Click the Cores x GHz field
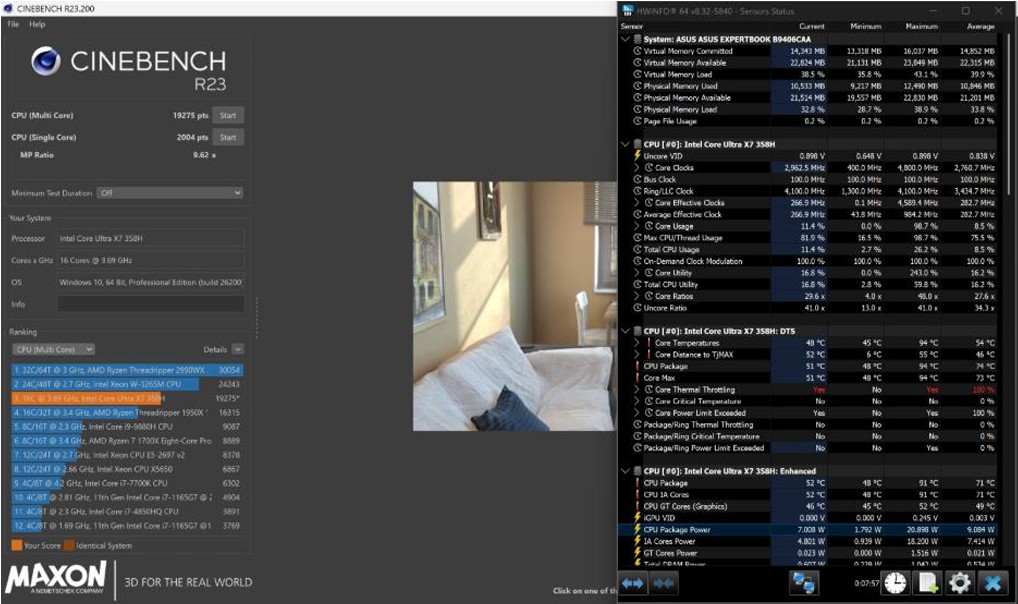The width and height of the screenshot is (1018, 604). (151, 260)
